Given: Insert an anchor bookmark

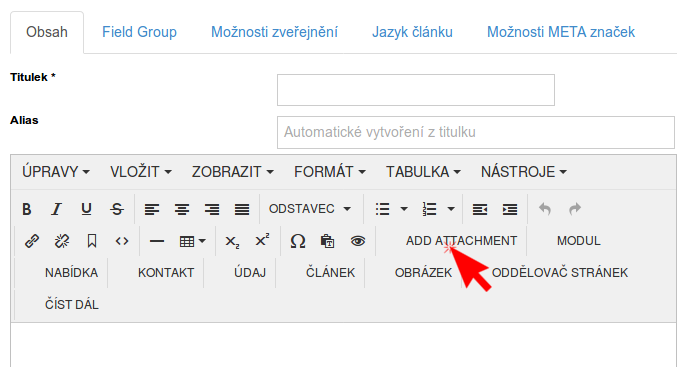Looking at the screenshot, I should pos(92,241).
